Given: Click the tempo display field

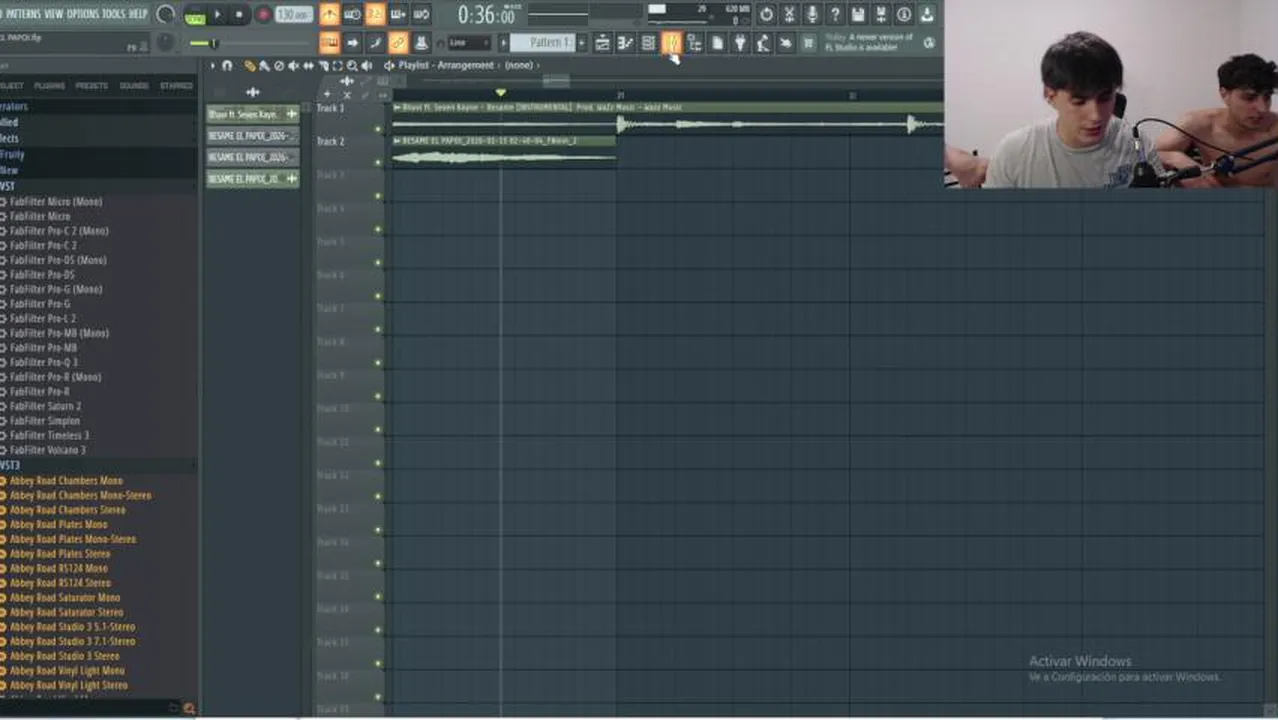Looking at the screenshot, I should (x=294, y=14).
